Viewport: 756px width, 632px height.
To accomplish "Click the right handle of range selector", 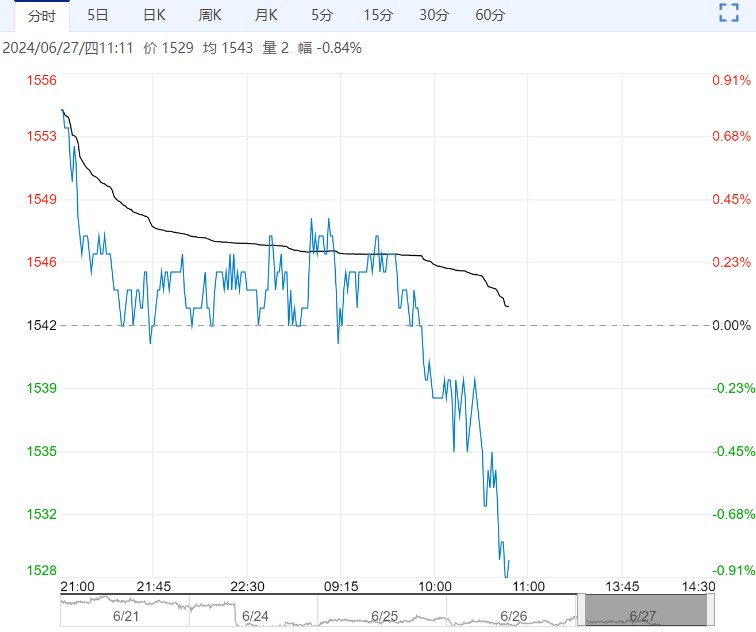I will click(711, 609).
